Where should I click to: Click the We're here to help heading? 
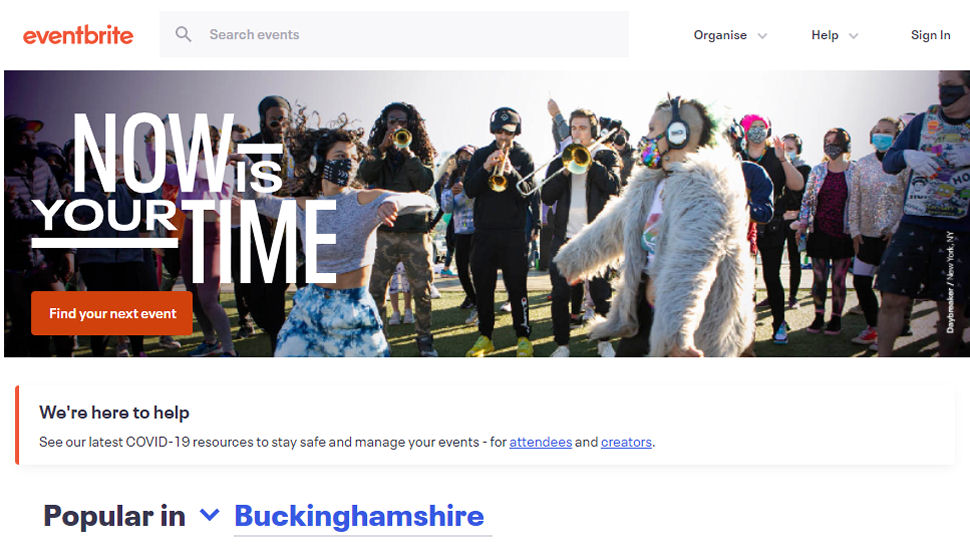point(114,413)
